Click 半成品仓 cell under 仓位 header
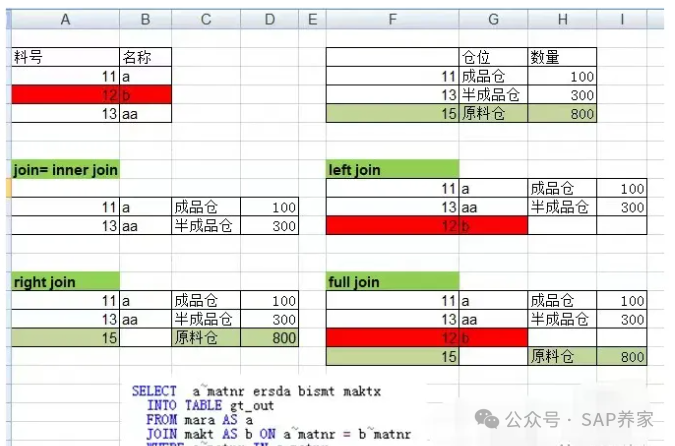This screenshot has width=675, height=446. [493, 95]
